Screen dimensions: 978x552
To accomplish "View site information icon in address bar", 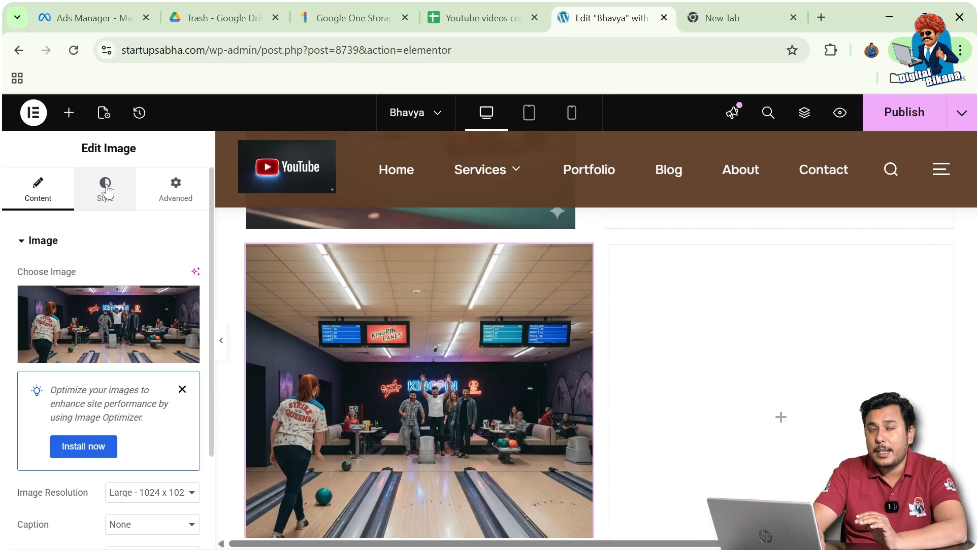I will (x=107, y=51).
